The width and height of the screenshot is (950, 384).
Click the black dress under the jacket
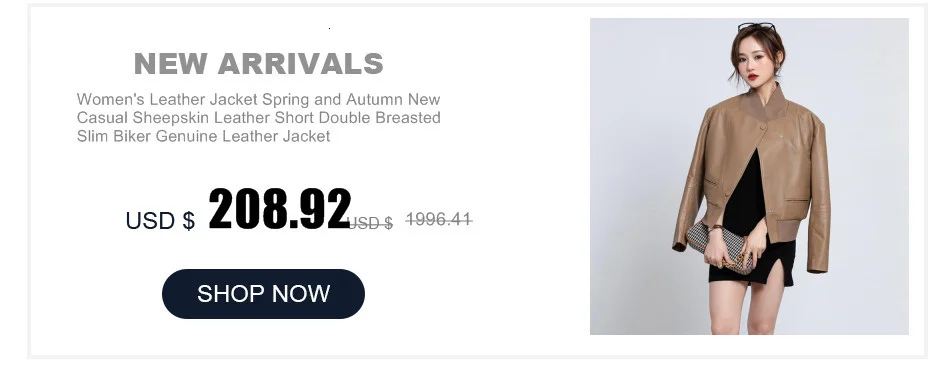(749, 224)
